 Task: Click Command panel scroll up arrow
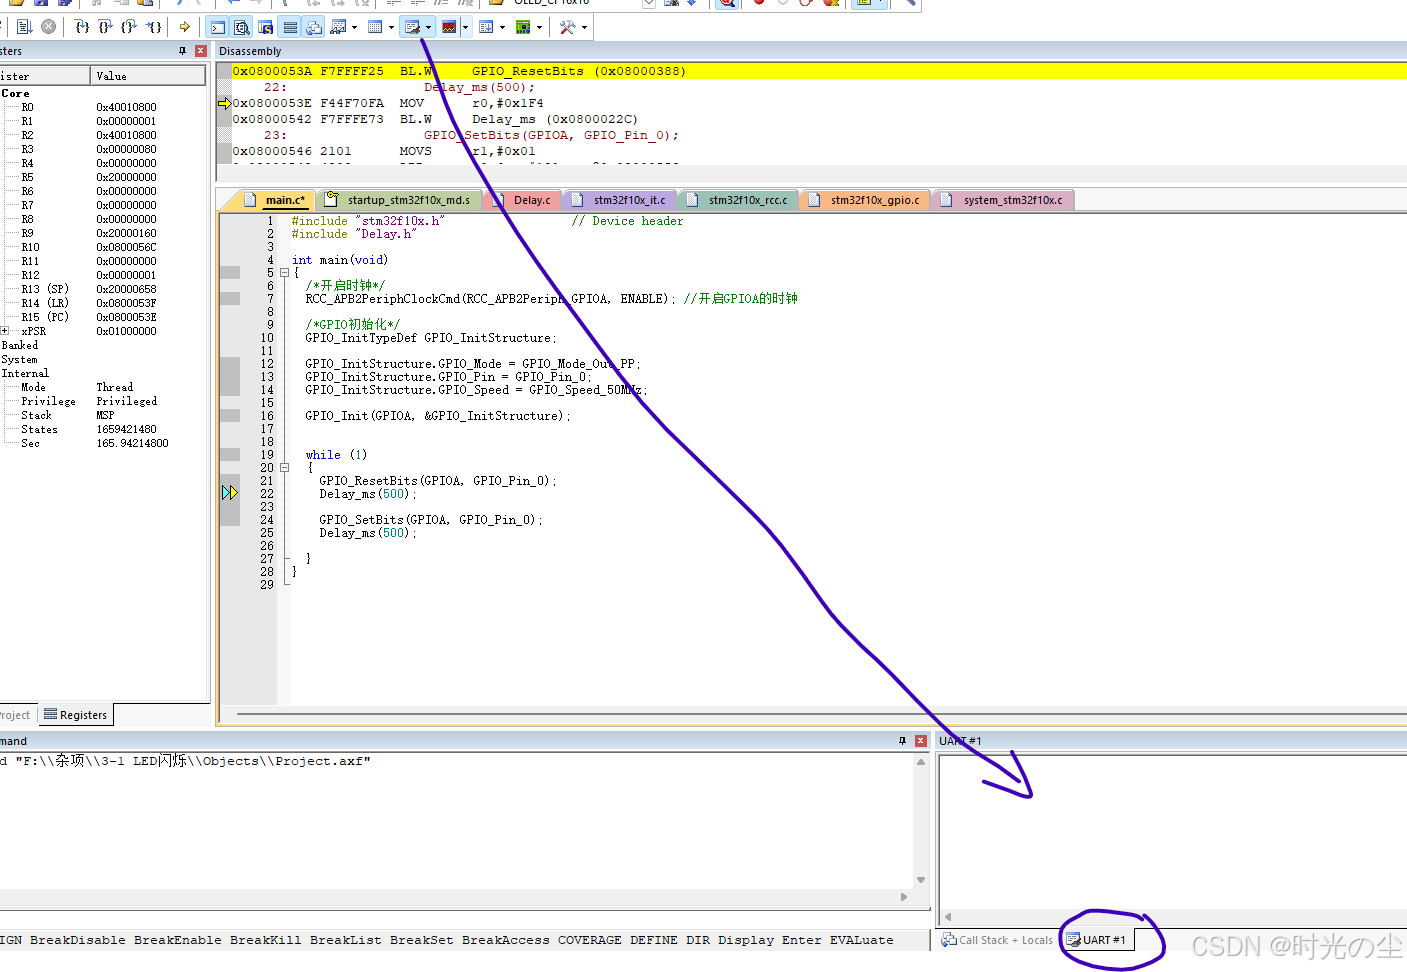tap(921, 762)
